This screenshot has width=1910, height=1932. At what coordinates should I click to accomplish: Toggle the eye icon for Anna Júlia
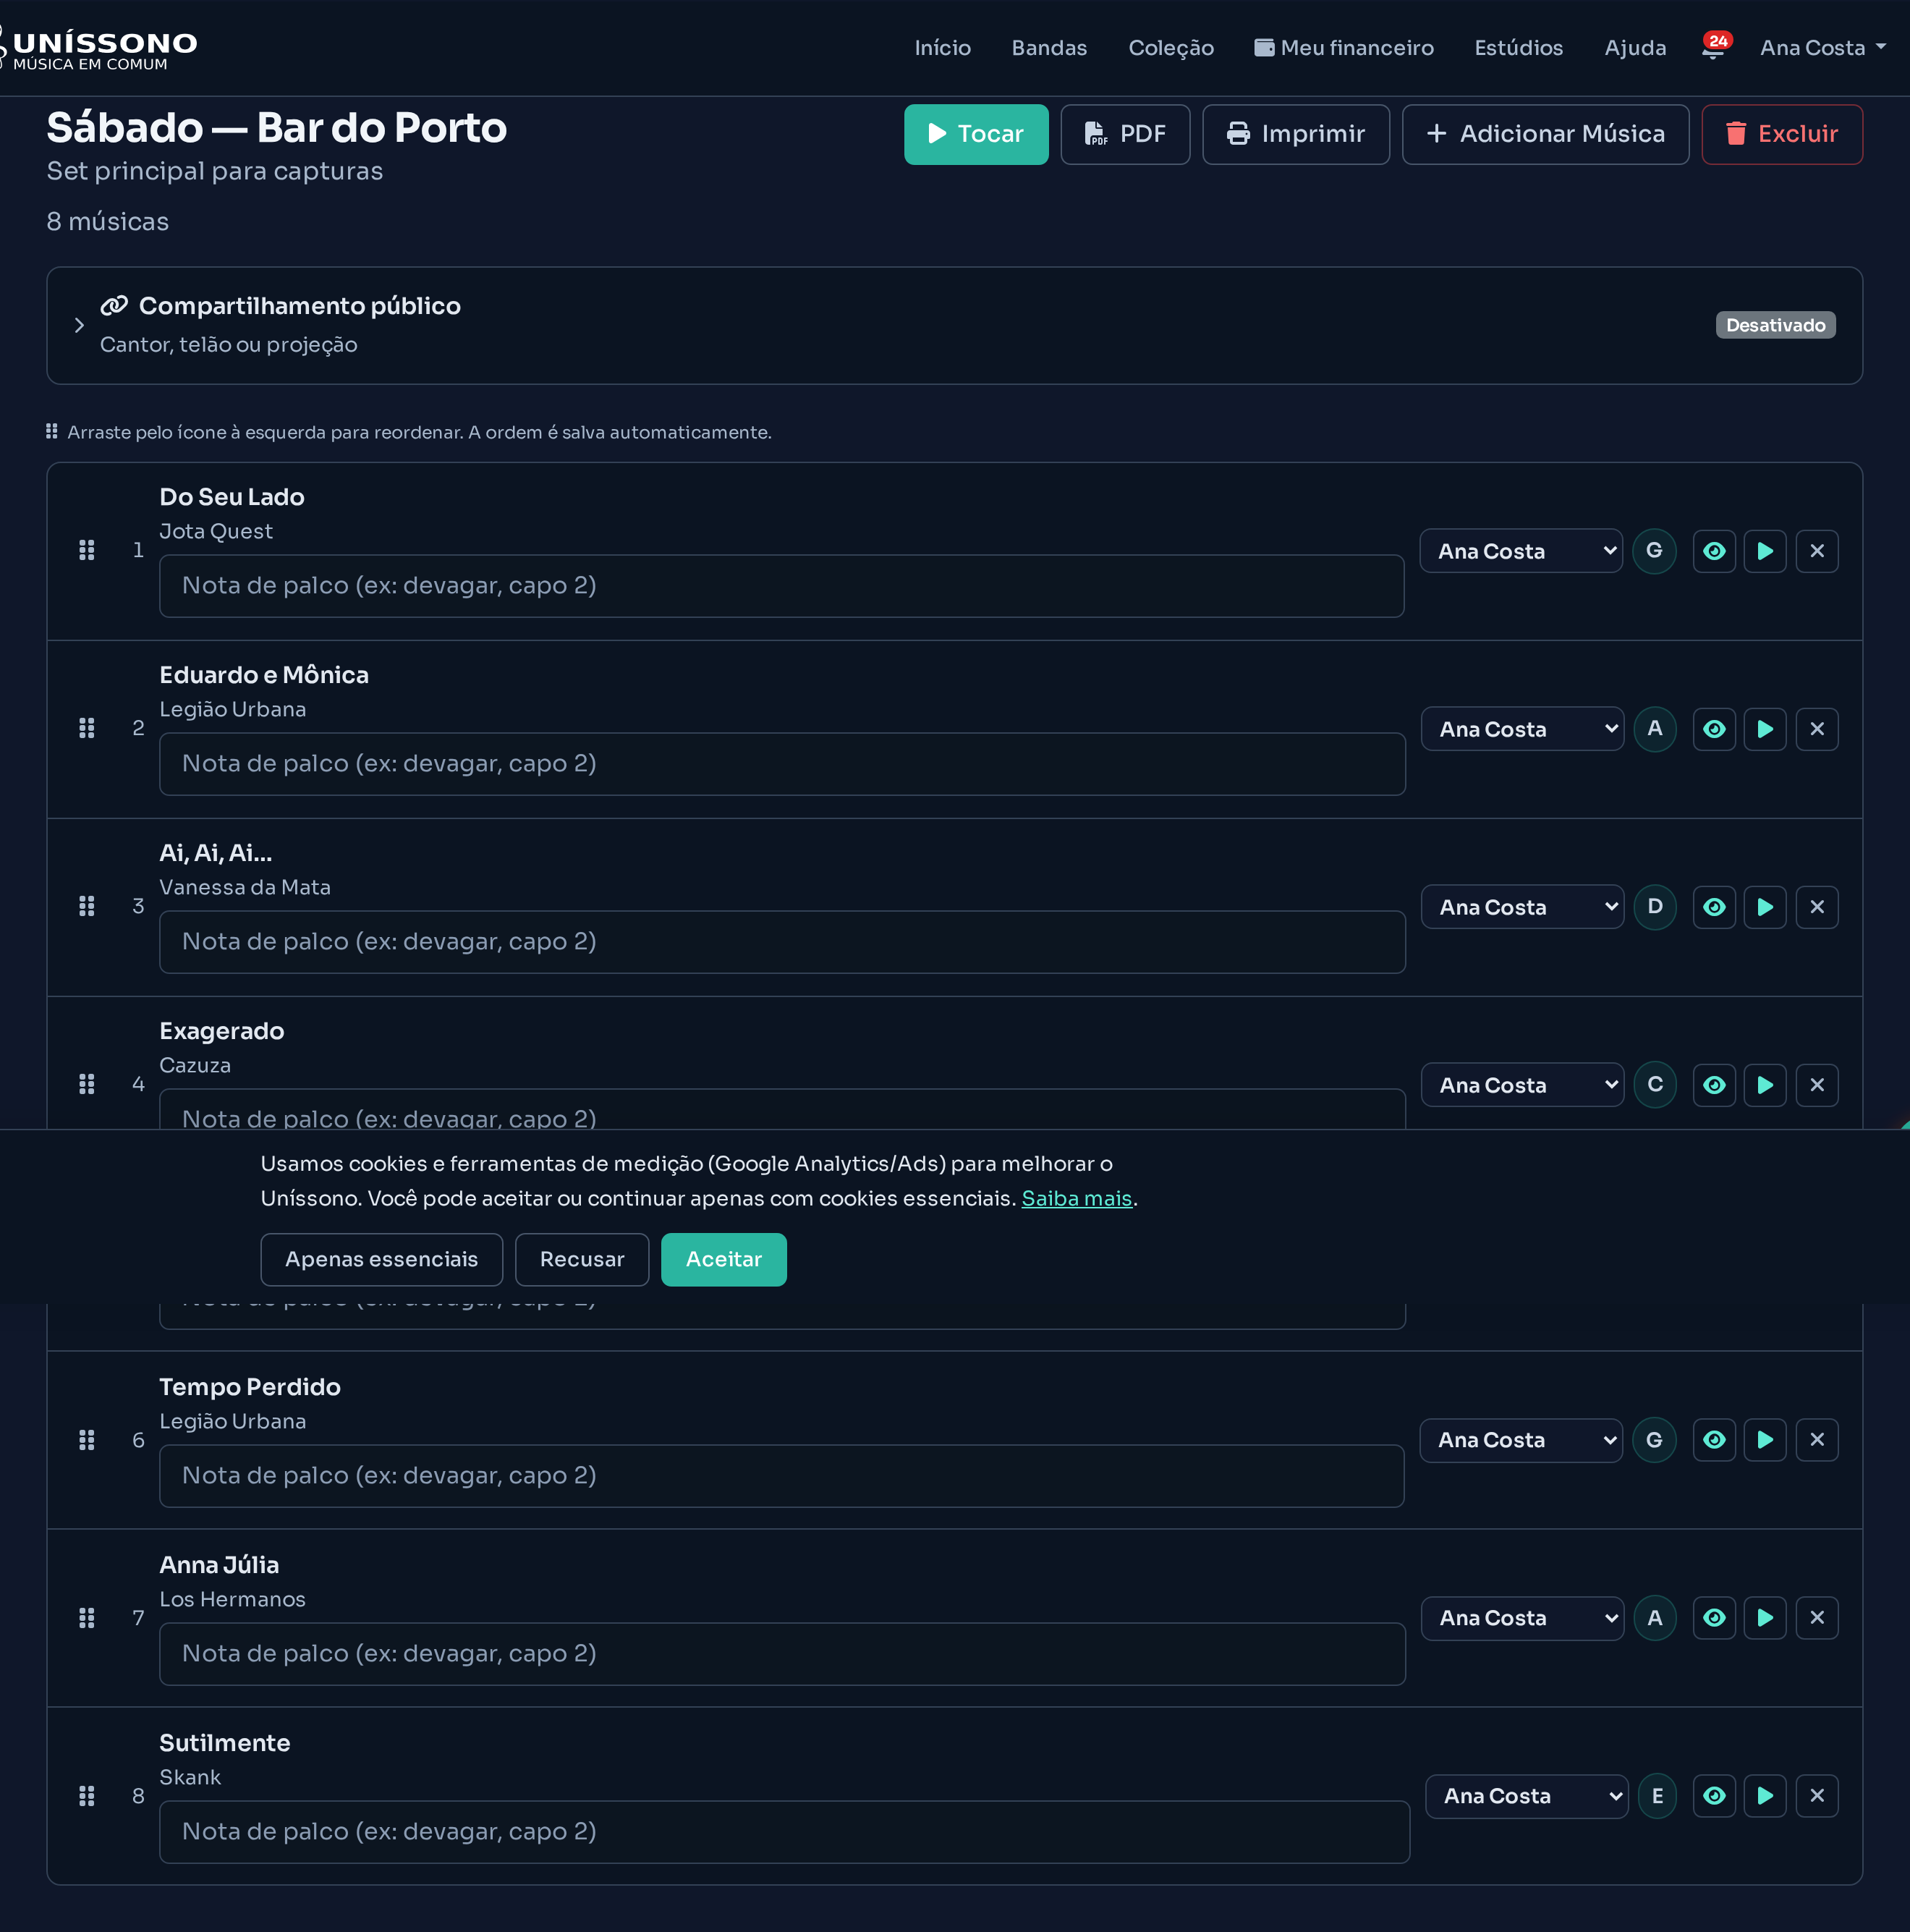tap(1714, 1618)
